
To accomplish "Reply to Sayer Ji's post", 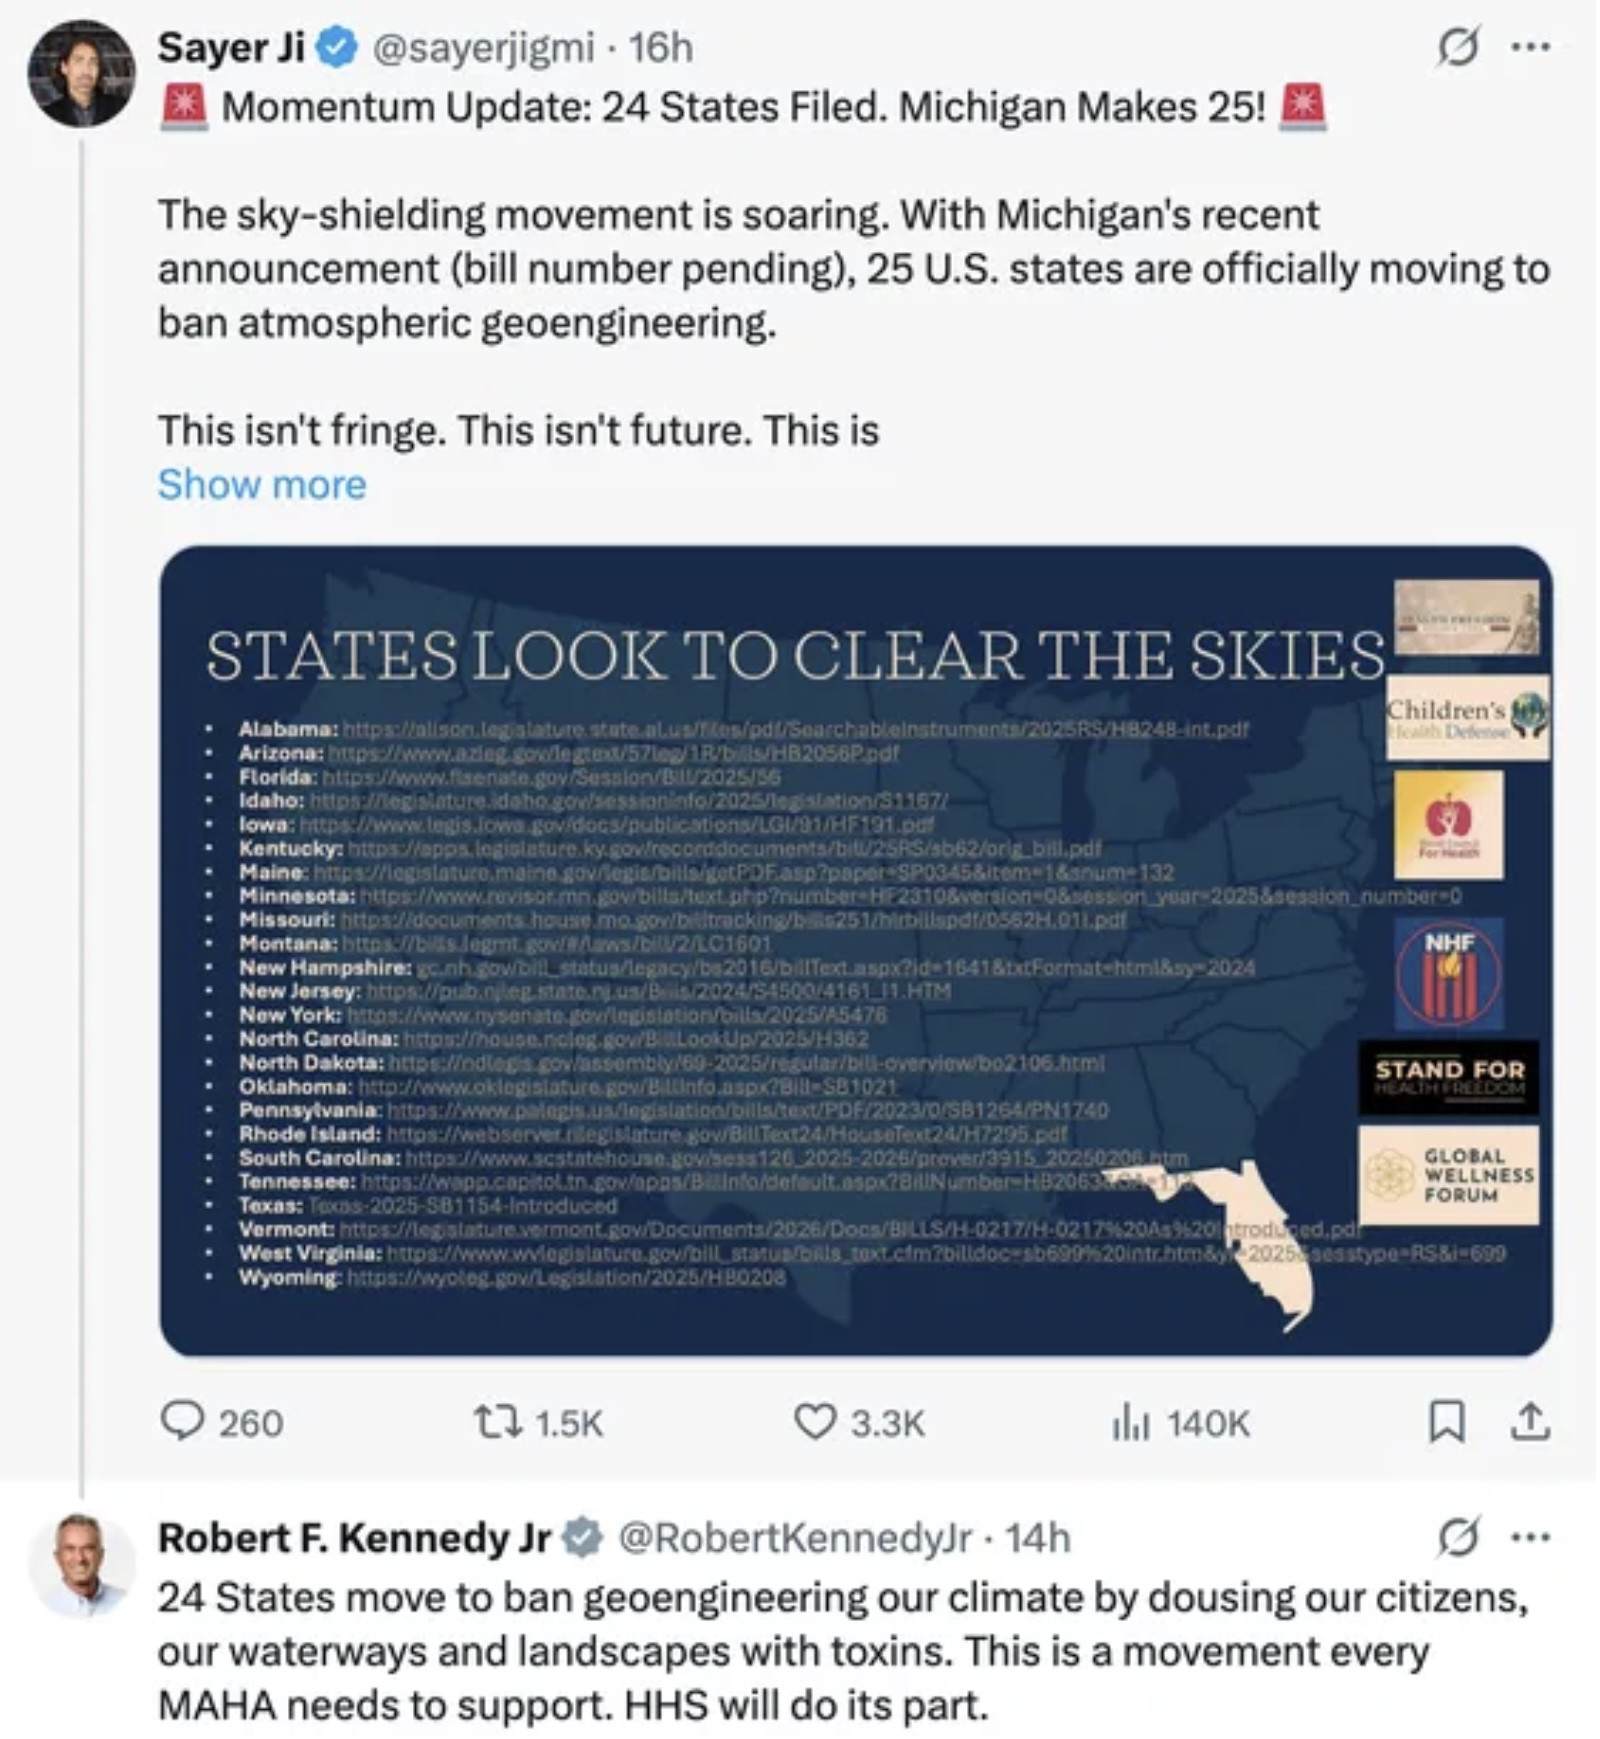I will pyautogui.click(x=183, y=1421).
